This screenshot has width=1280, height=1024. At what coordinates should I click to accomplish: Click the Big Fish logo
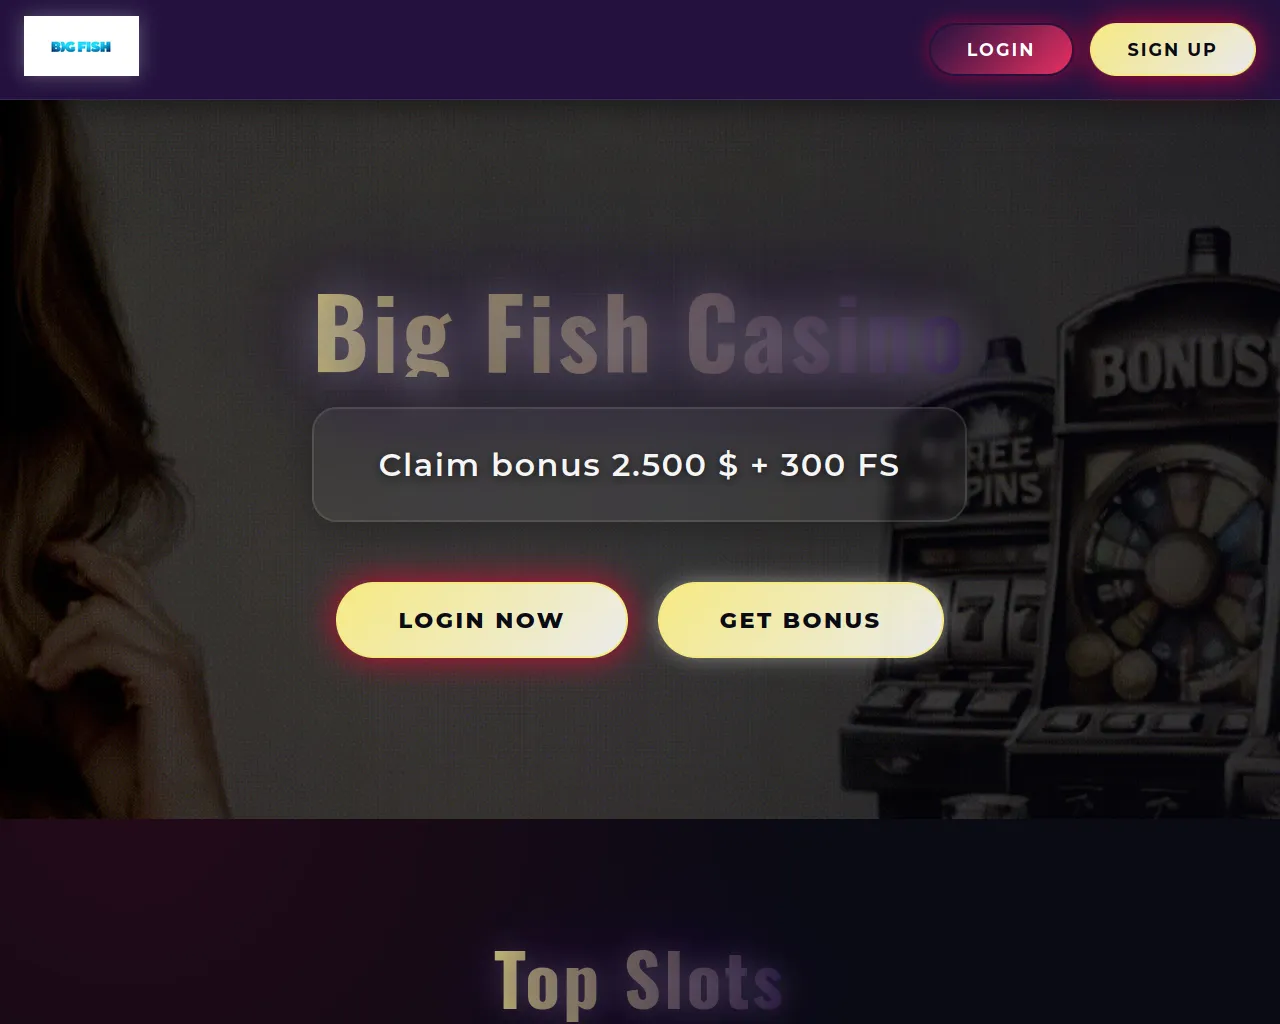pyautogui.click(x=81, y=46)
